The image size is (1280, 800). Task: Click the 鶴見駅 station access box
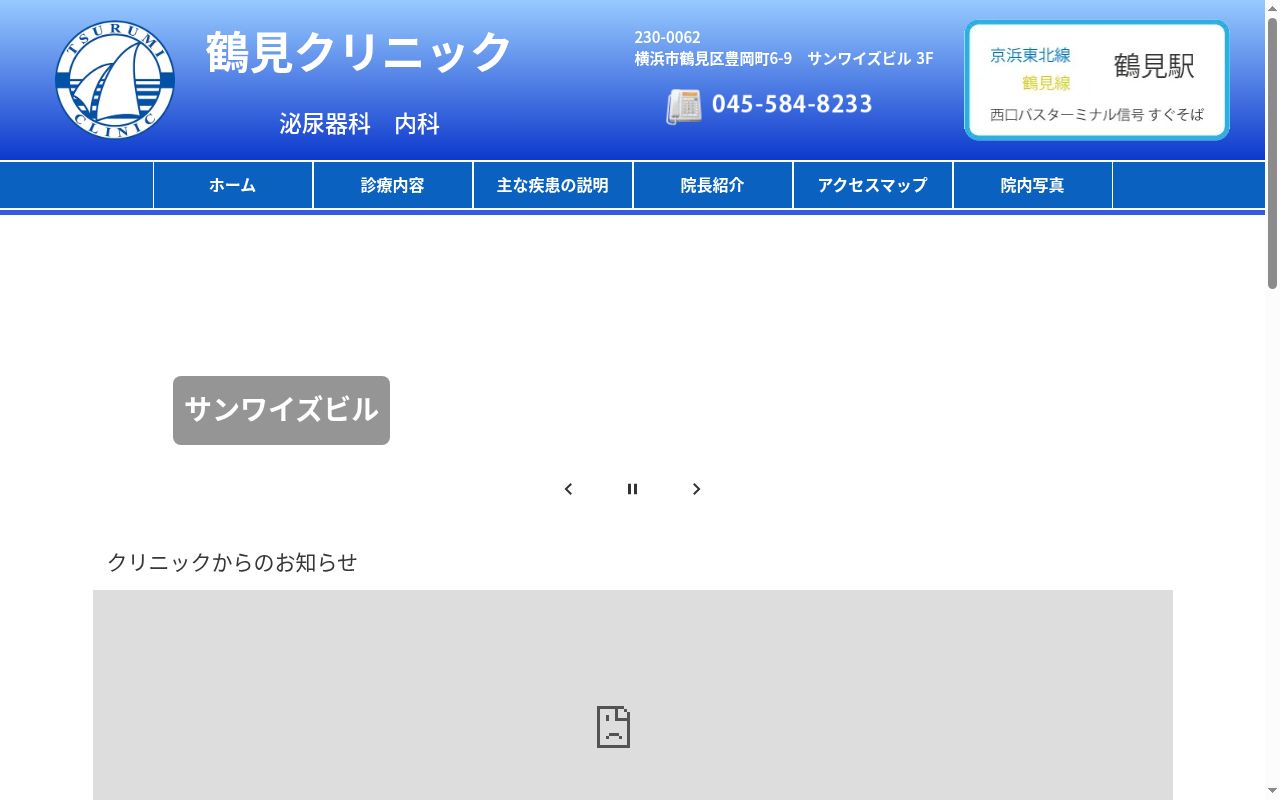[1097, 80]
